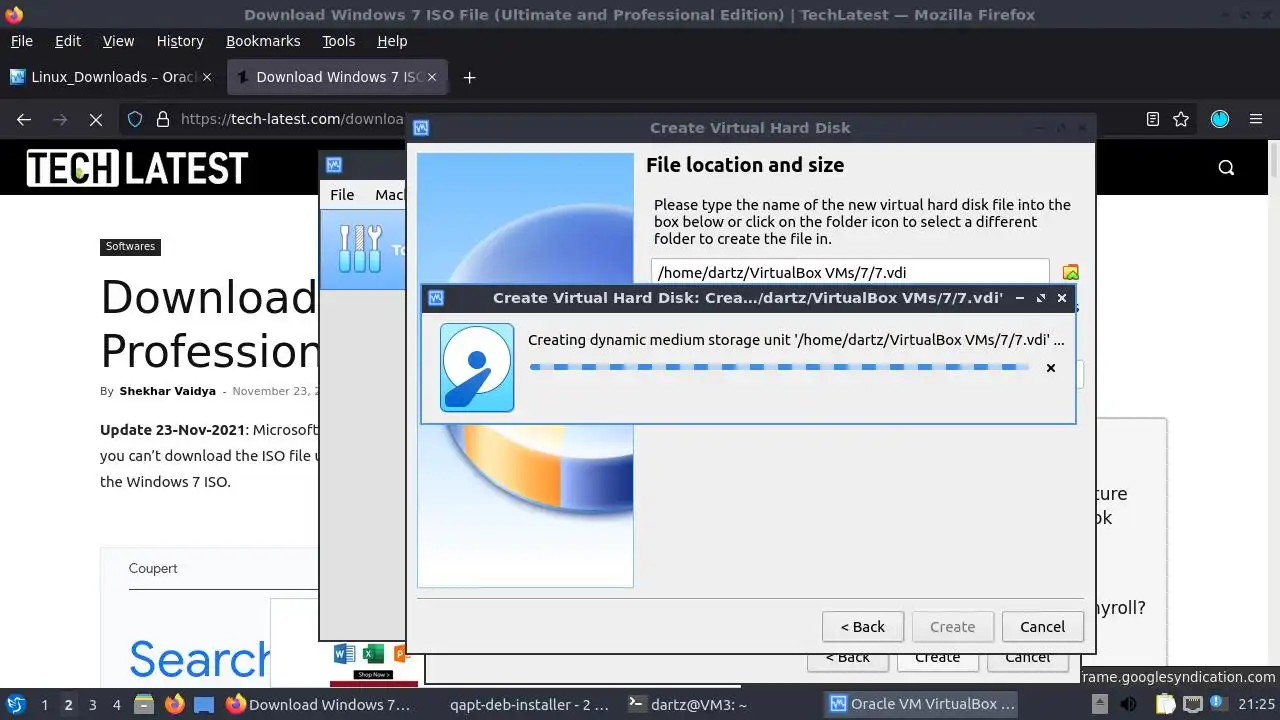
Task: Click the hard disk icon in progress dialog
Action: (x=477, y=367)
